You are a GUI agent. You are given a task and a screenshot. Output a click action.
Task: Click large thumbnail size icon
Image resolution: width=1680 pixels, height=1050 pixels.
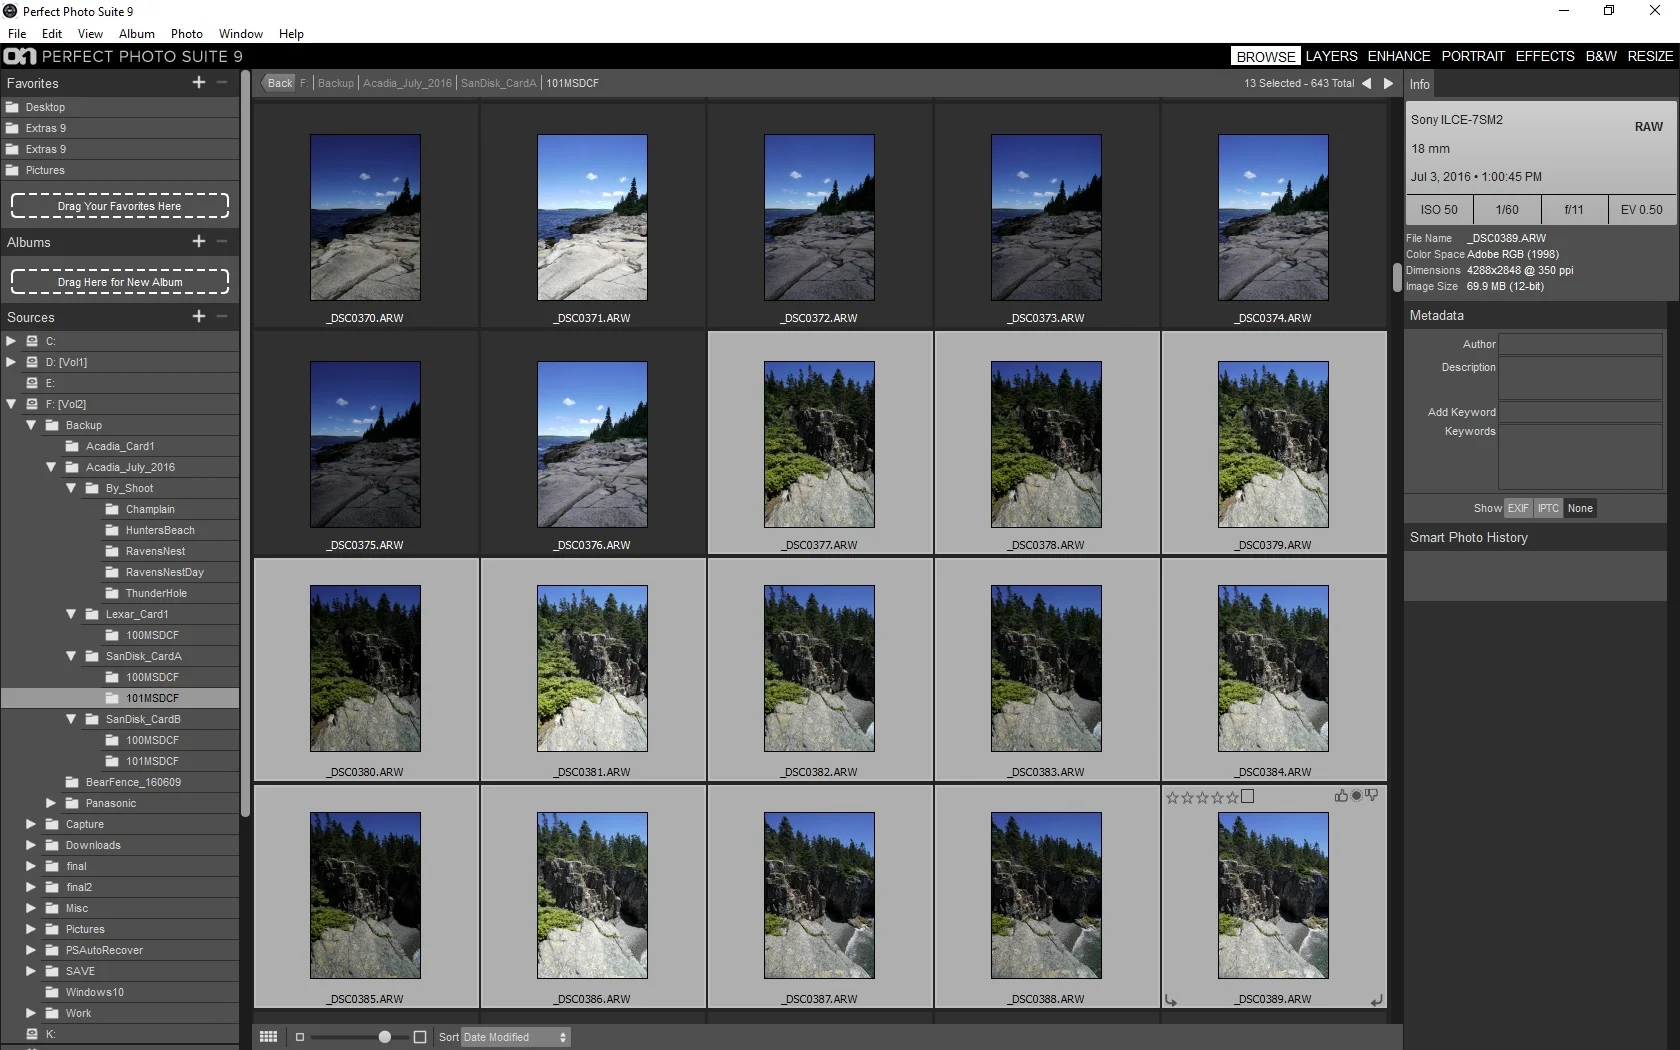point(420,1037)
